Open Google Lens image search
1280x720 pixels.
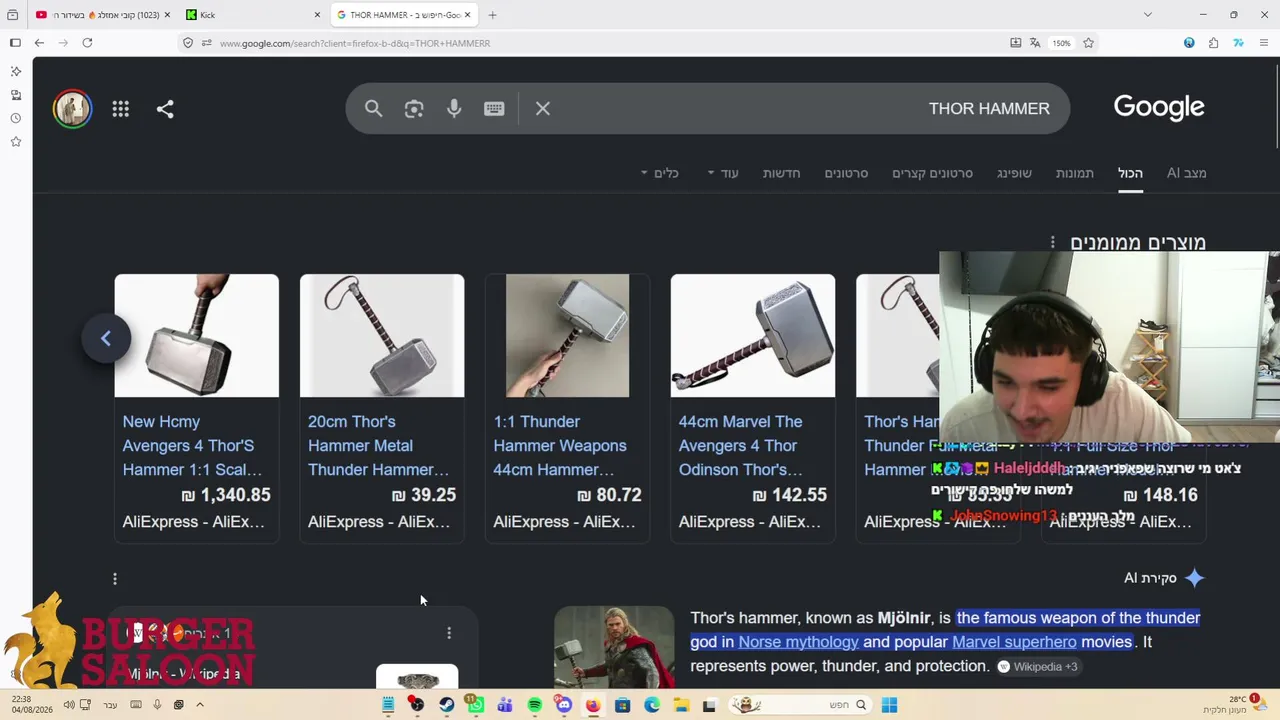(414, 108)
